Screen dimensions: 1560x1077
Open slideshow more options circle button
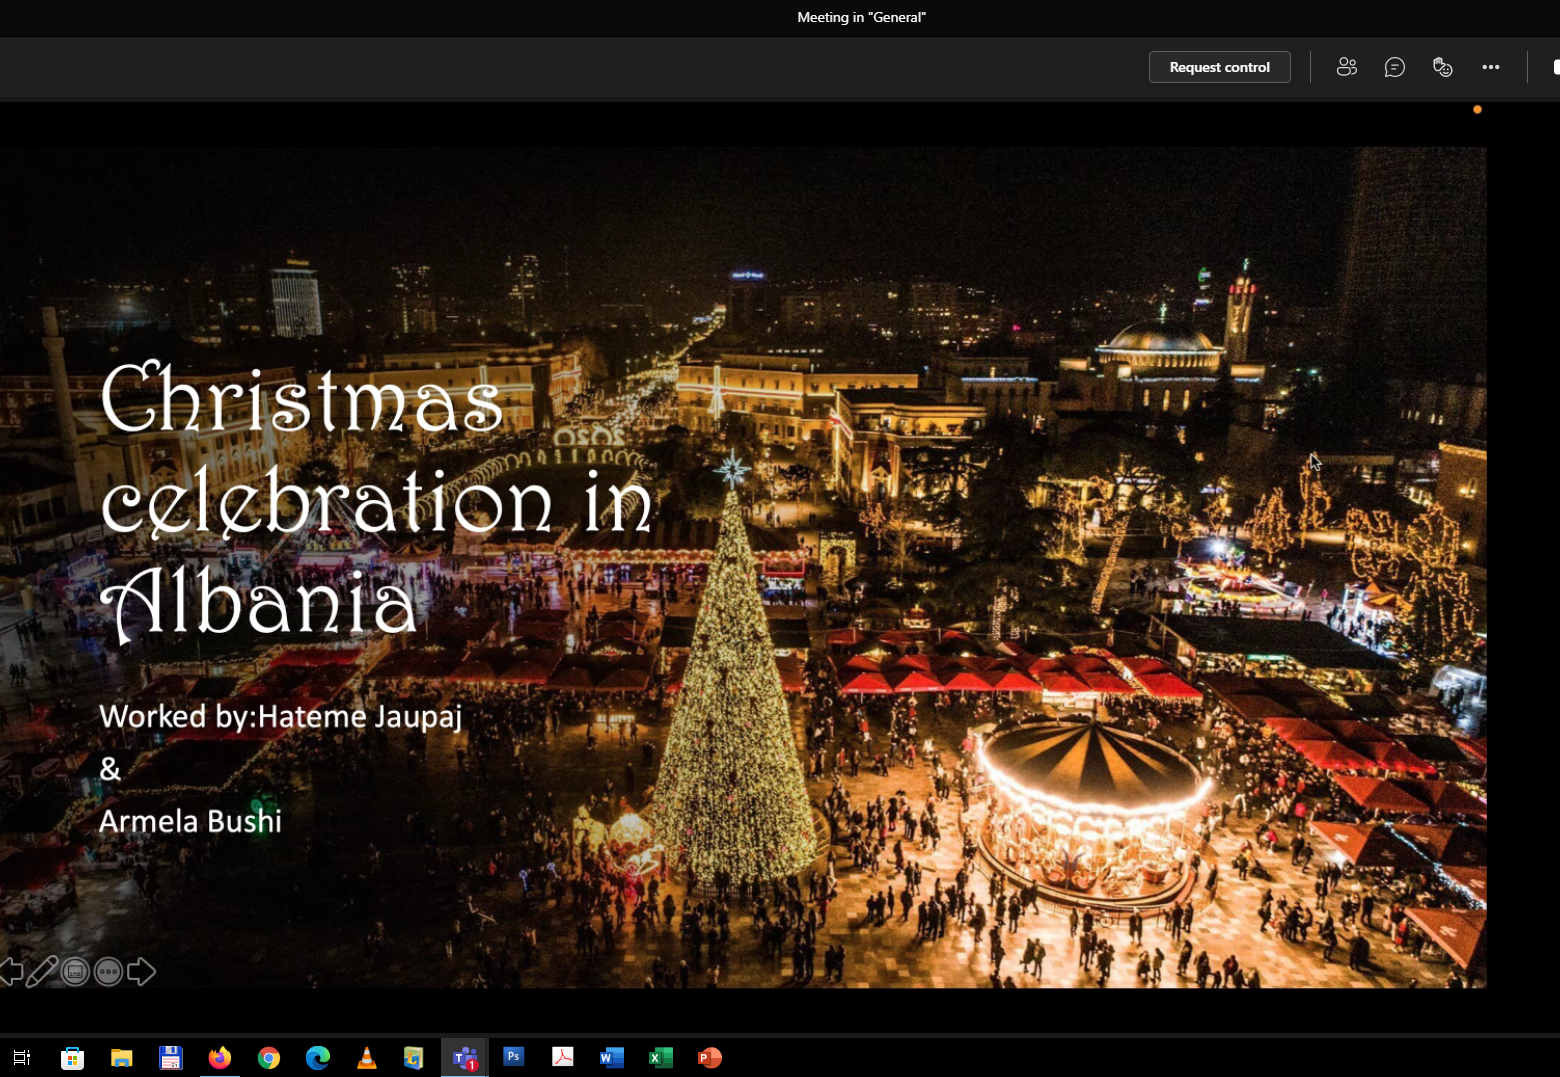[x=108, y=971]
